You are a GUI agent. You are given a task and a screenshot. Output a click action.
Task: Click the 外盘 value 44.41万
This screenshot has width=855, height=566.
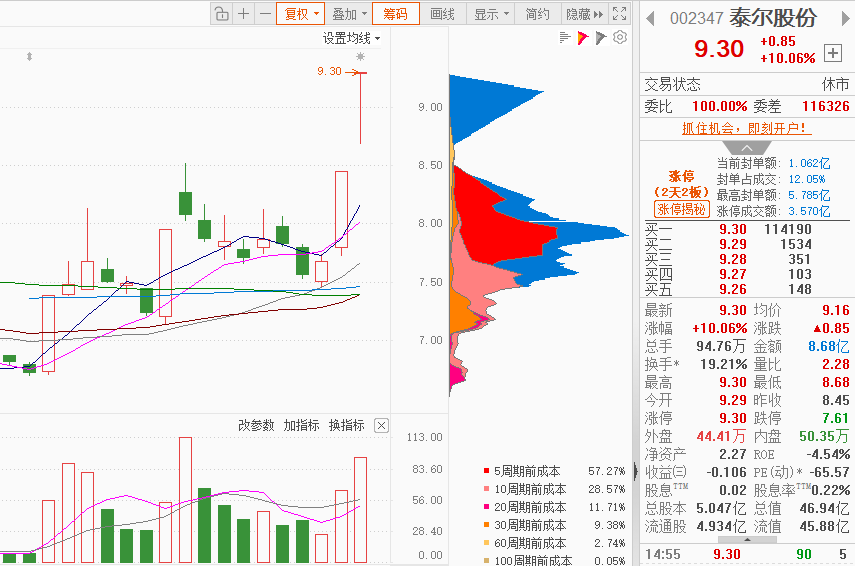click(721, 436)
